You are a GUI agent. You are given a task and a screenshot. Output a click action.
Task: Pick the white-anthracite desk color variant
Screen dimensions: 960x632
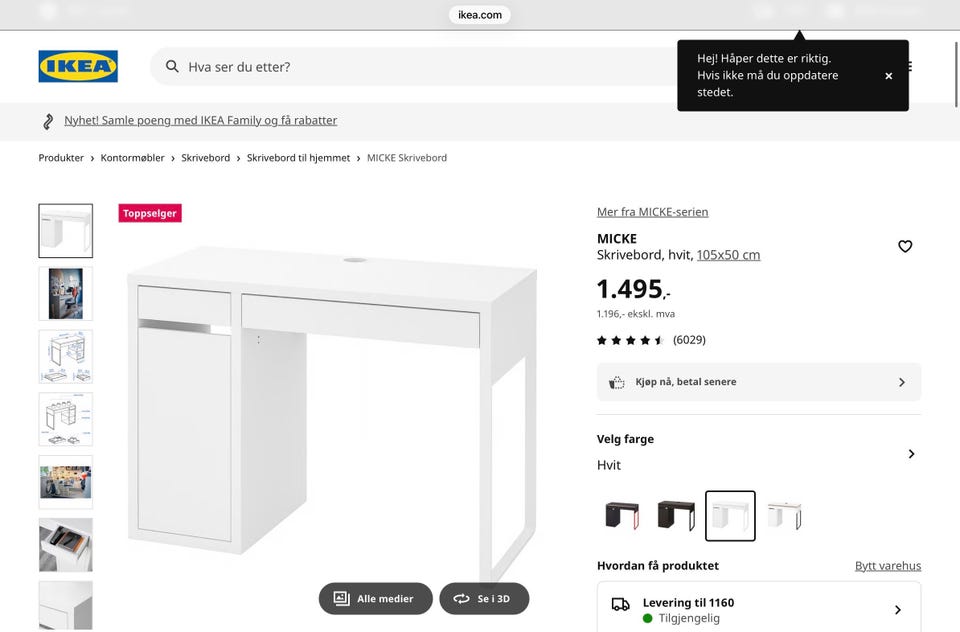pyautogui.click(x=784, y=516)
